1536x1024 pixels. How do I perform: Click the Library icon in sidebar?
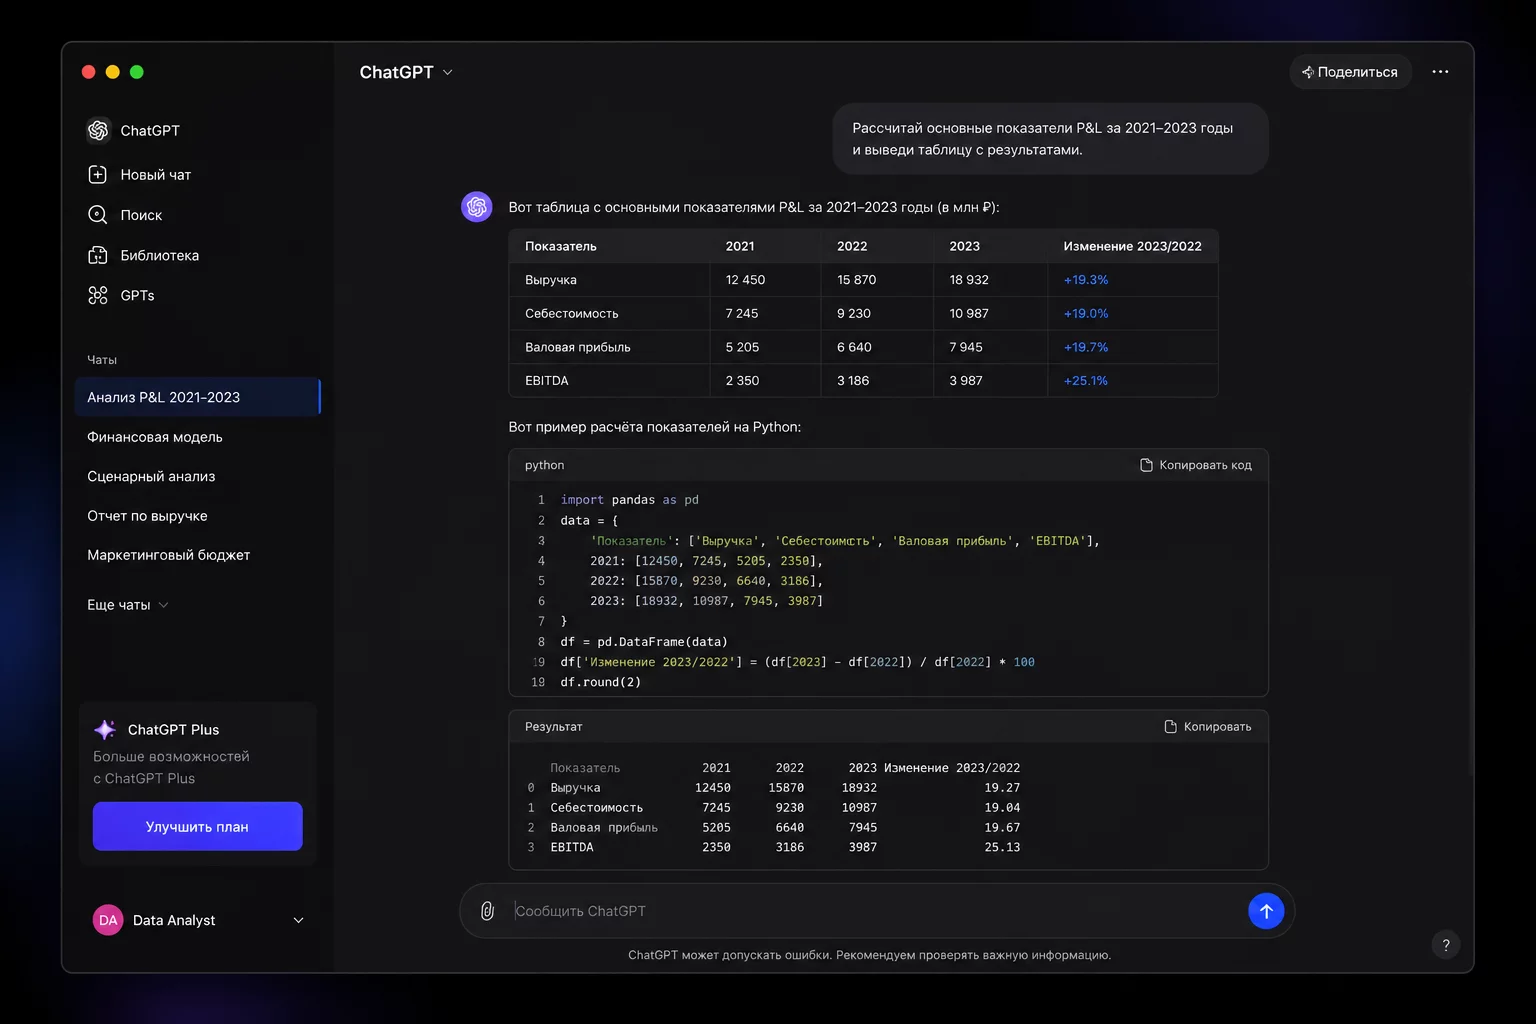(98, 255)
